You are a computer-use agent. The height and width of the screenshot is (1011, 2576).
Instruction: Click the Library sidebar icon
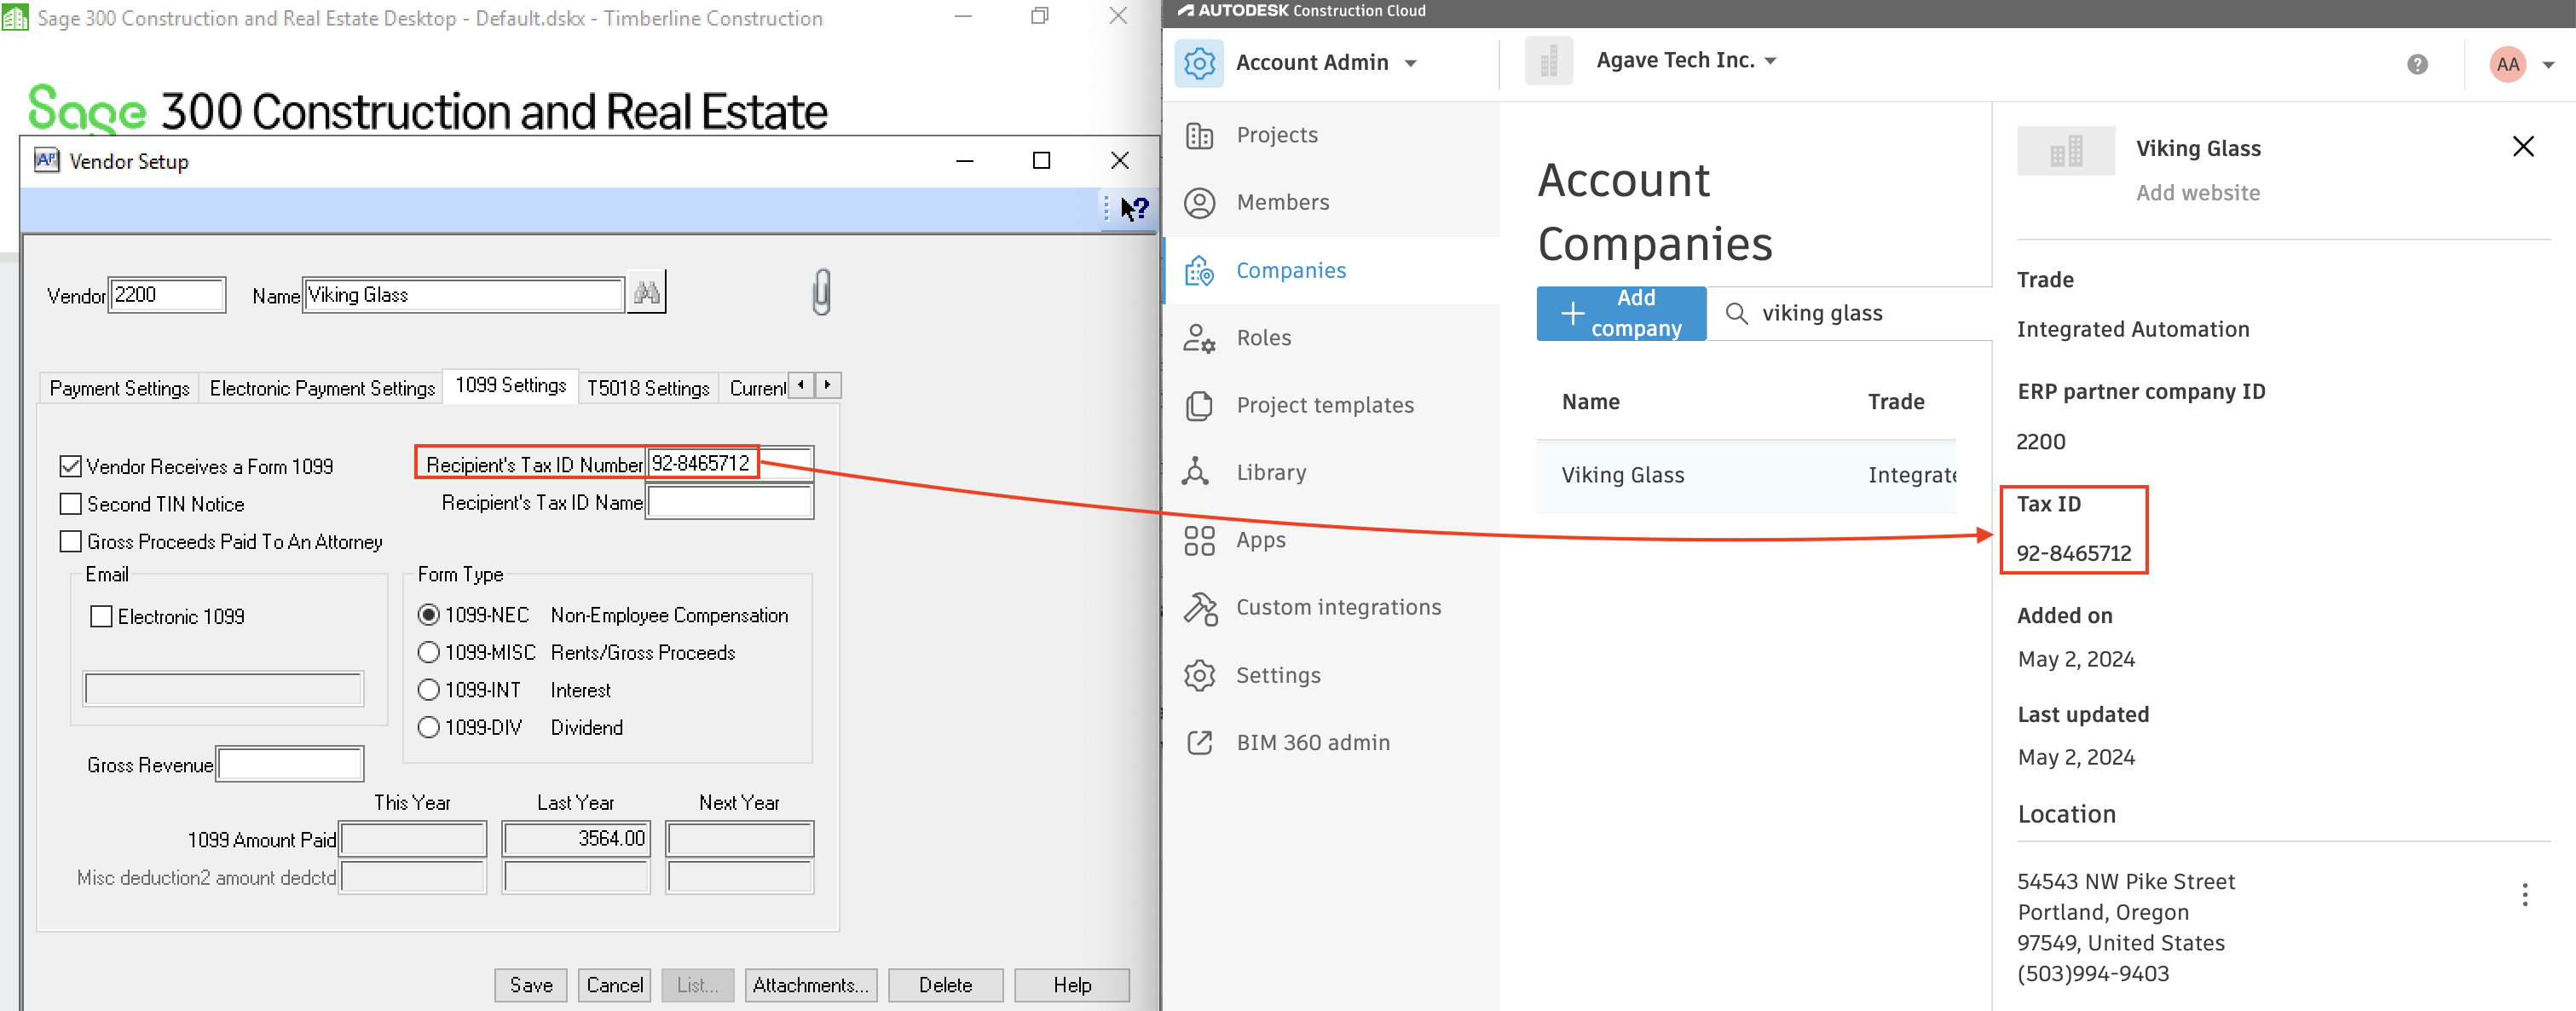click(1196, 472)
